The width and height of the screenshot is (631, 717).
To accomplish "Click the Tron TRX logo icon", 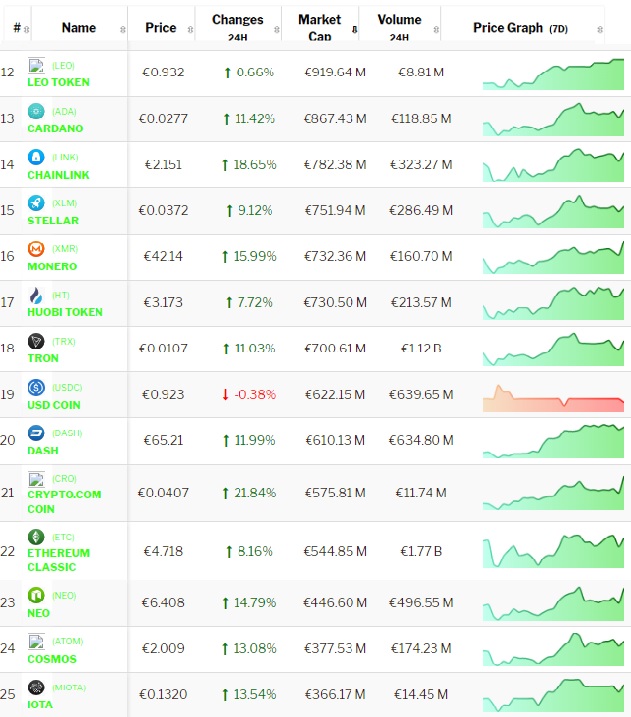I will (x=36, y=341).
